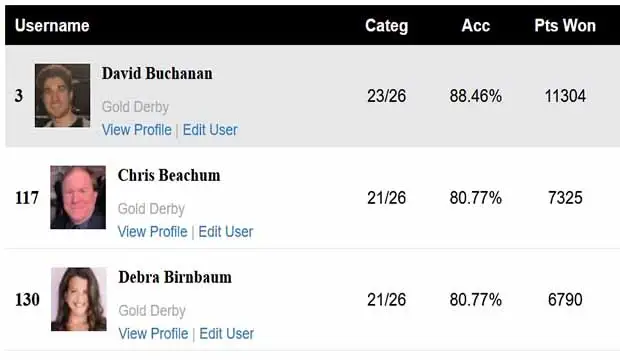The width and height of the screenshot is (620, 360).
Task: Click Edit User for Debra Birnbaum
Action: (227, 333)
